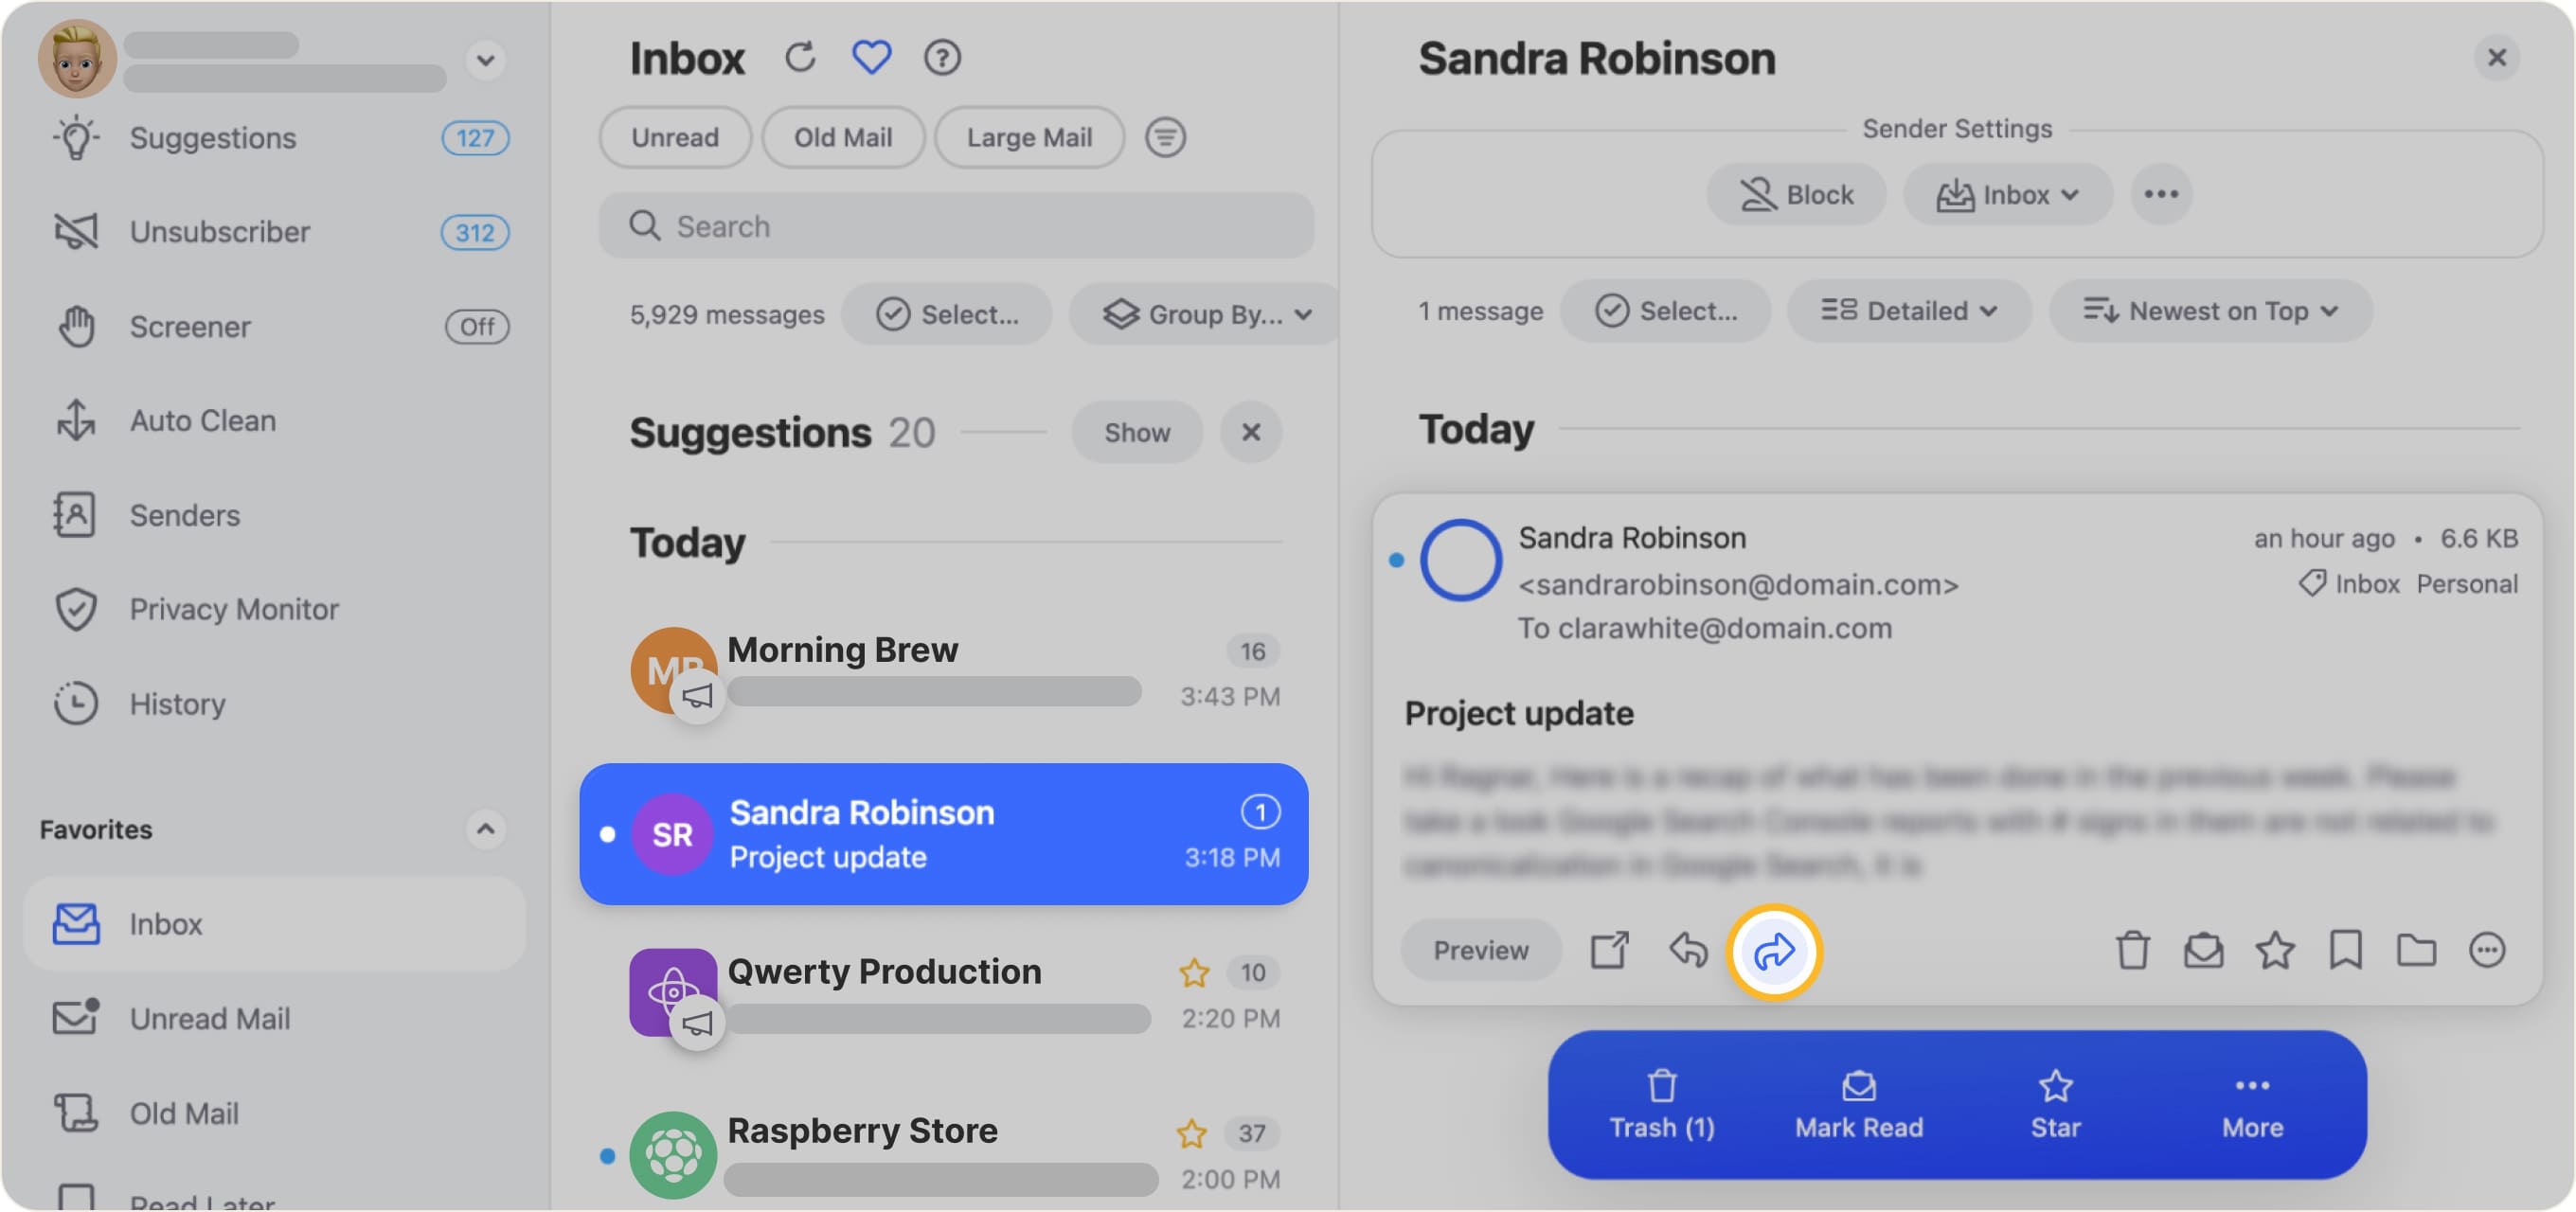Image resolution: width=2576 pixels, height=1212 pixels.
Task: Toggle the Screener Off switch
Action: click(476, 327)
